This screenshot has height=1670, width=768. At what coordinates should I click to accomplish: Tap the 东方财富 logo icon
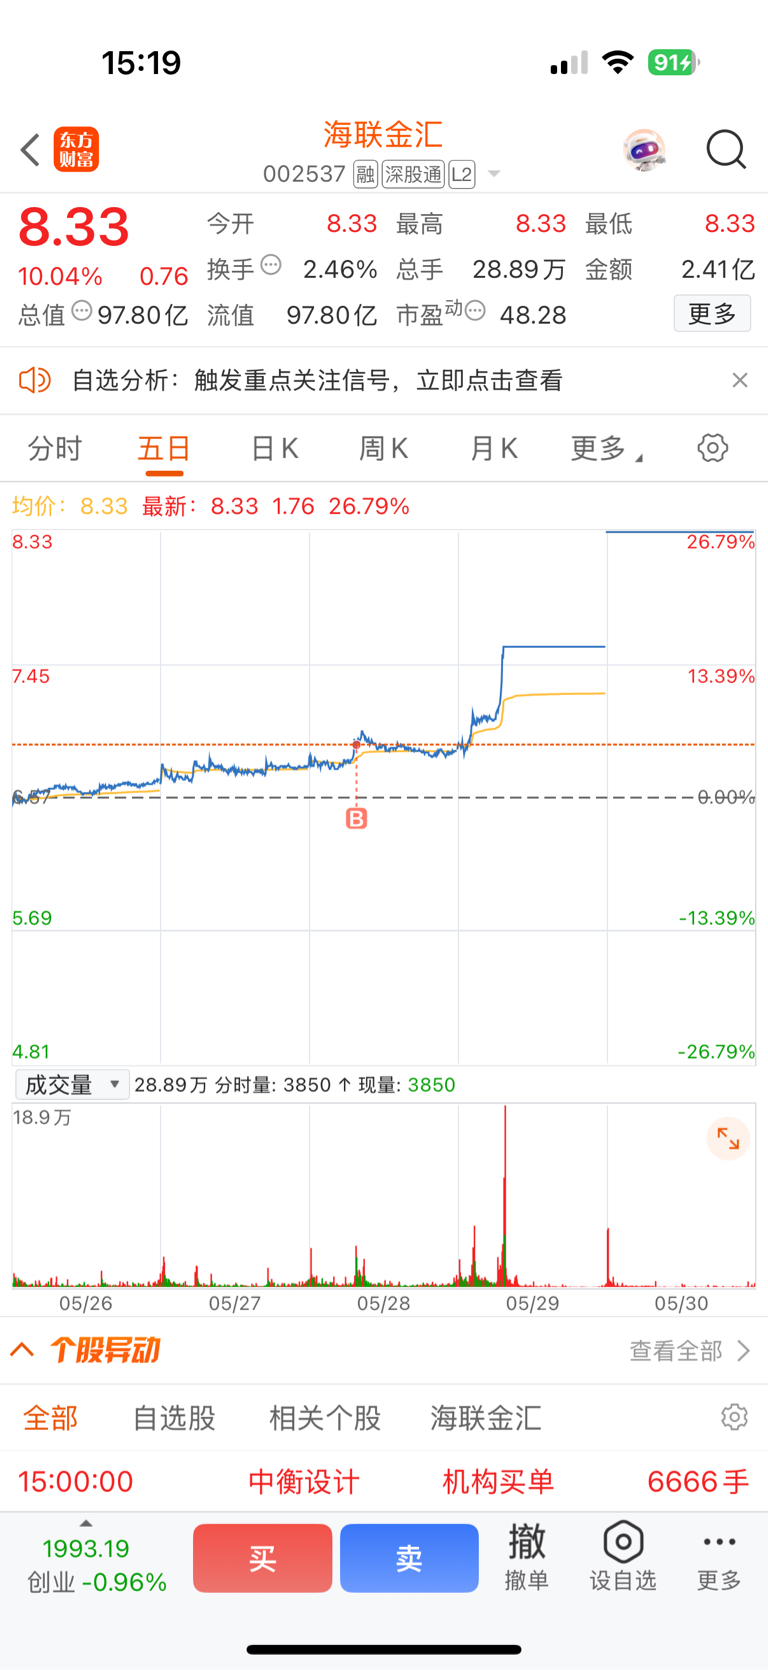[x=76, y=150]
